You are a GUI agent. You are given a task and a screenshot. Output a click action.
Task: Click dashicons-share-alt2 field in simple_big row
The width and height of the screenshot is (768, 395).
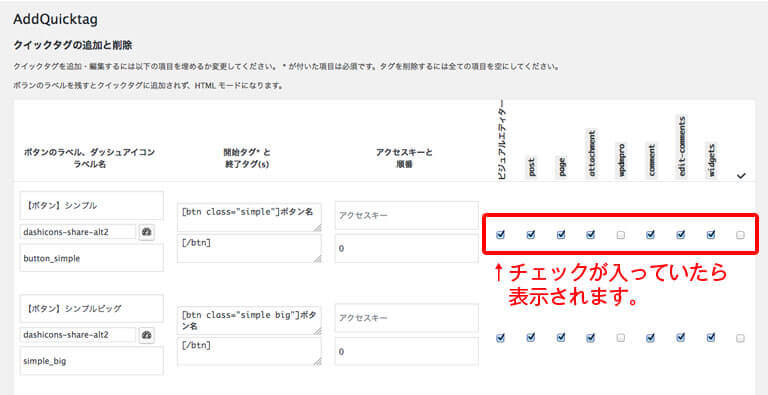78,335
